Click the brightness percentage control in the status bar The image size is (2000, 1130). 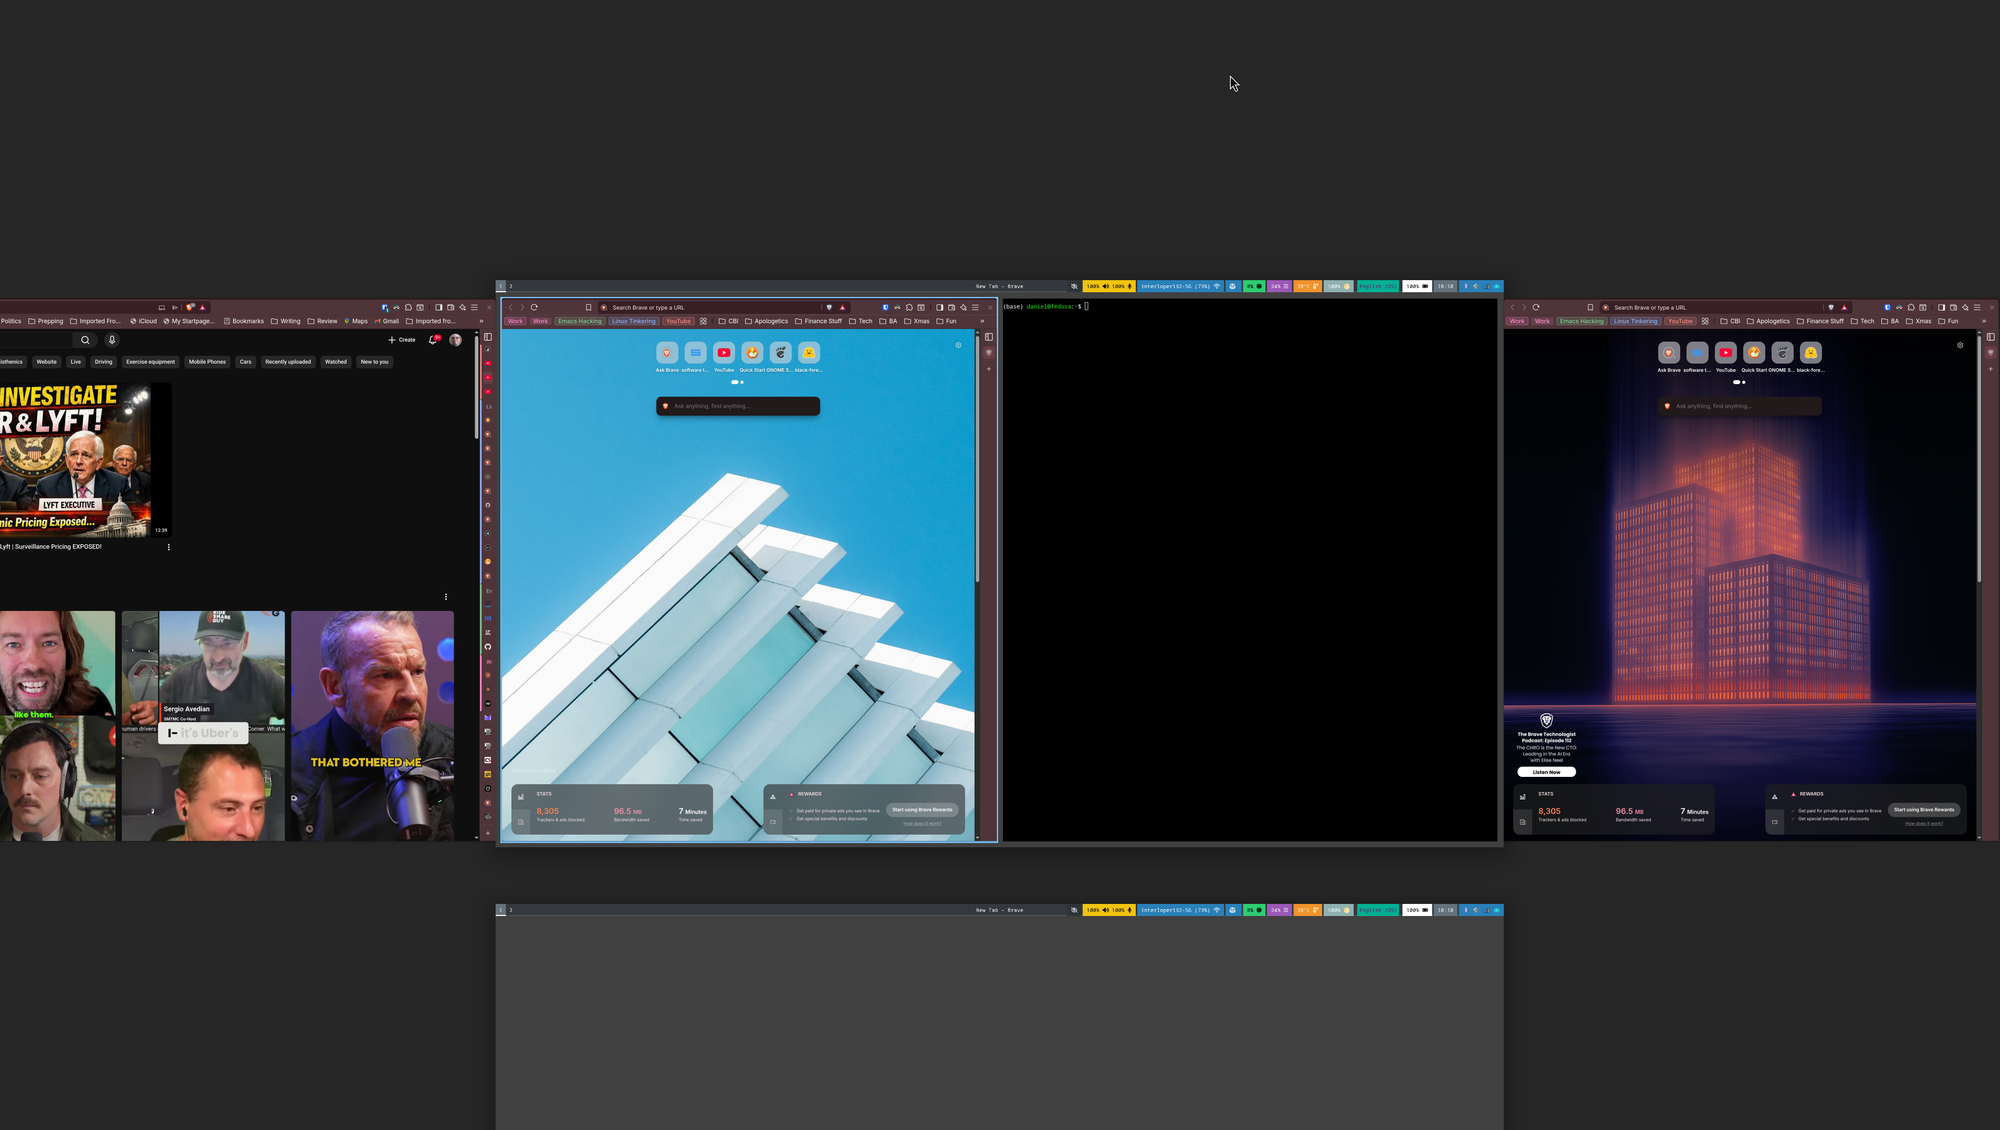click(1338, 286)
